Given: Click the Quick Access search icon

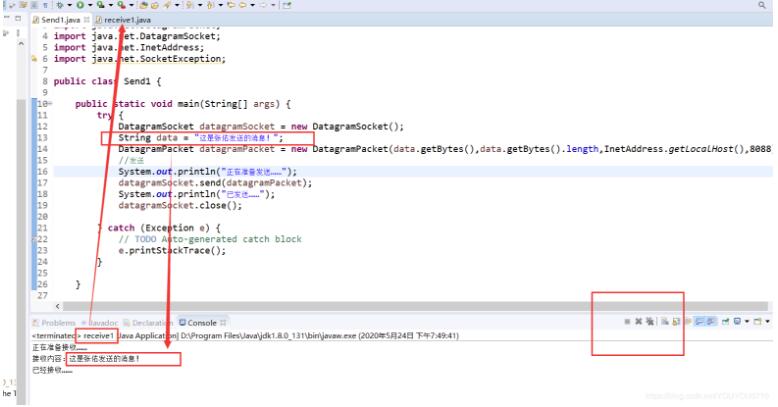Looking at the screenshot, I should click(x=762, y=5).
